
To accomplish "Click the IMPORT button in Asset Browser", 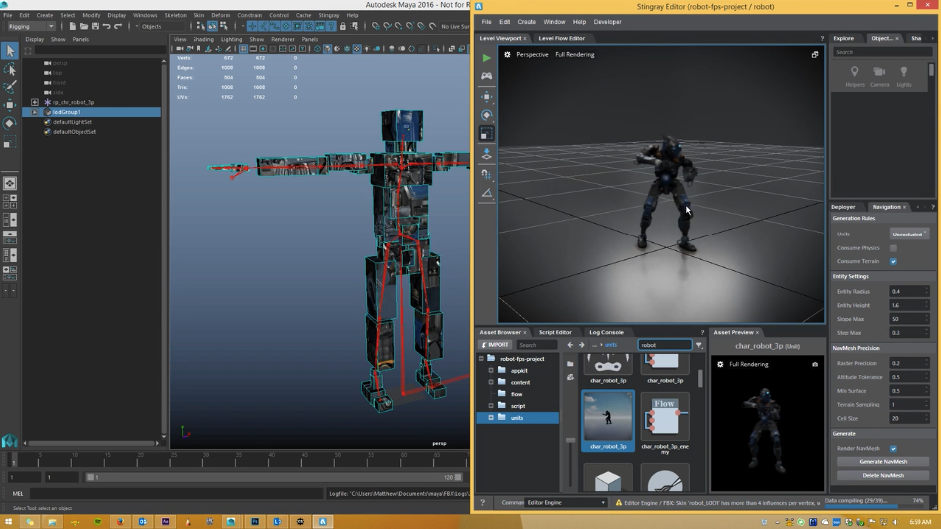I will 495,345.
